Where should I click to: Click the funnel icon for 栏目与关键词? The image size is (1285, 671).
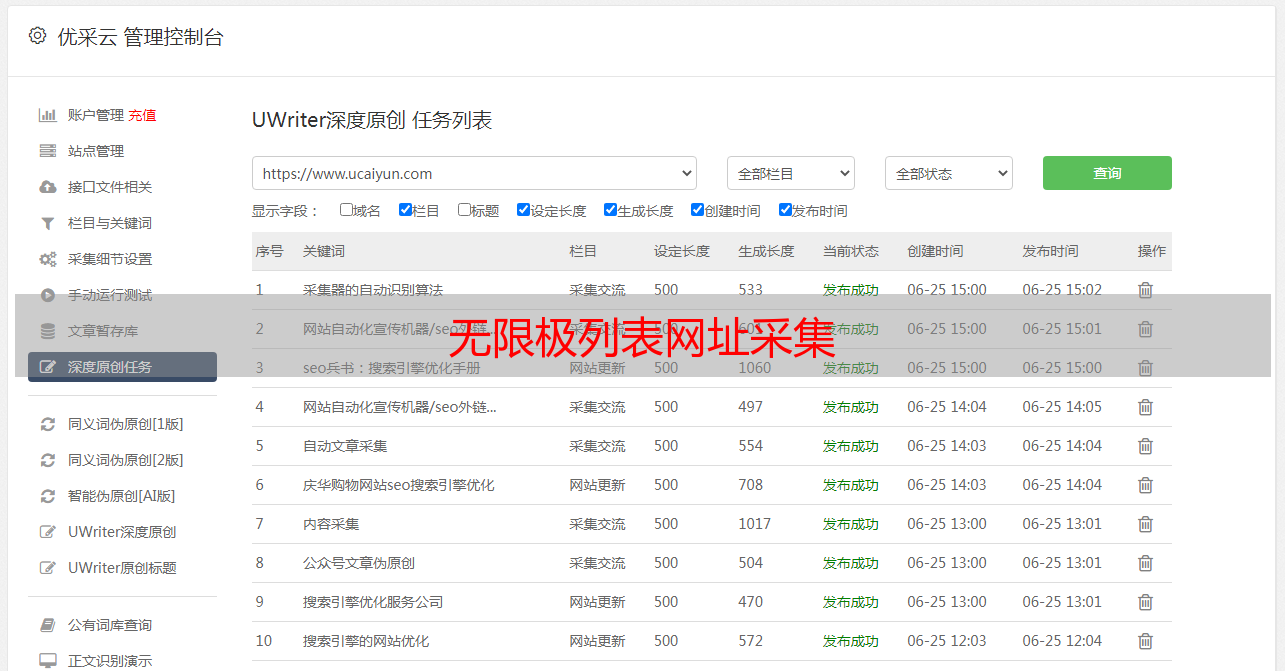47,223
